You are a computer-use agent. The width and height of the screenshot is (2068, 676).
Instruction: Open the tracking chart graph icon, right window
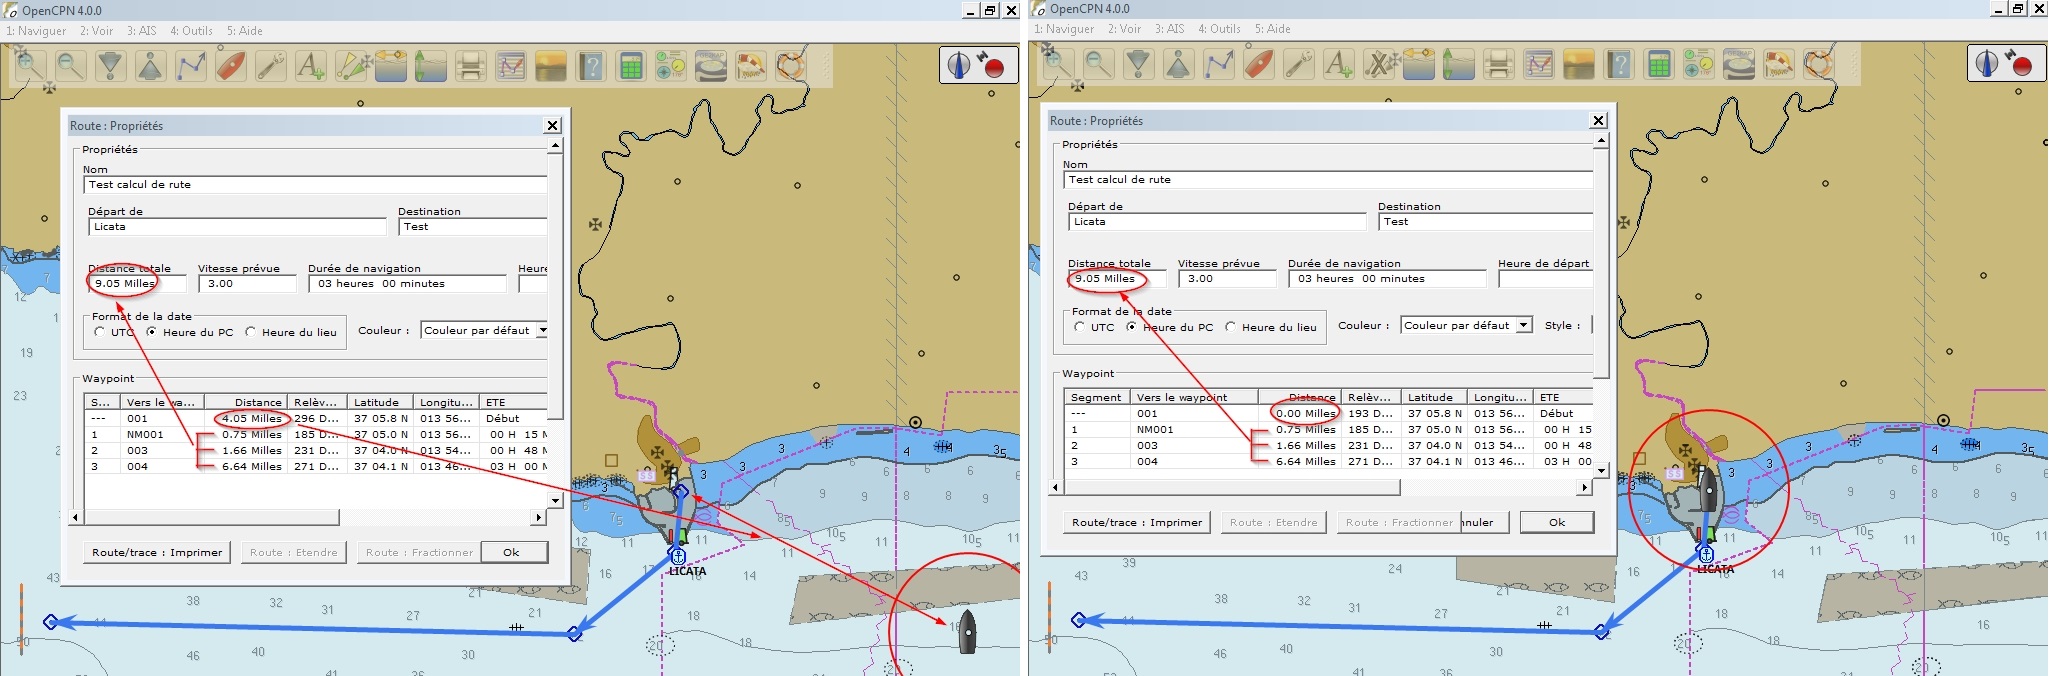(x=1539, y=66)
